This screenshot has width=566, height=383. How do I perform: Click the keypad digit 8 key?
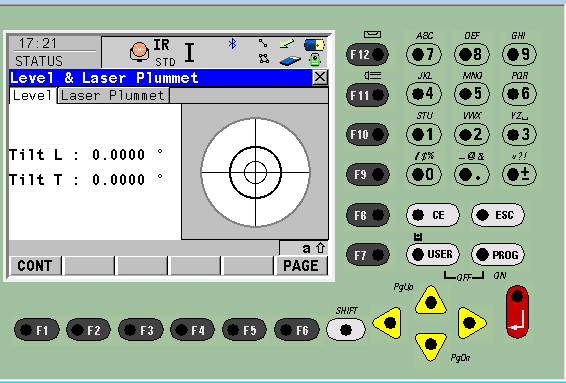point(472,55)
